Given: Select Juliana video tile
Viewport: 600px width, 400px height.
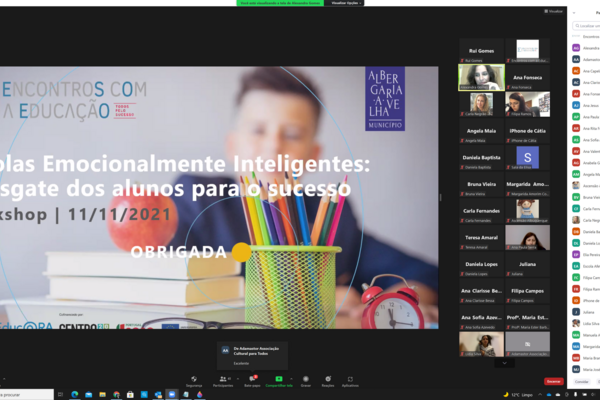Looking at the screenshot, I should click(527, 264).
